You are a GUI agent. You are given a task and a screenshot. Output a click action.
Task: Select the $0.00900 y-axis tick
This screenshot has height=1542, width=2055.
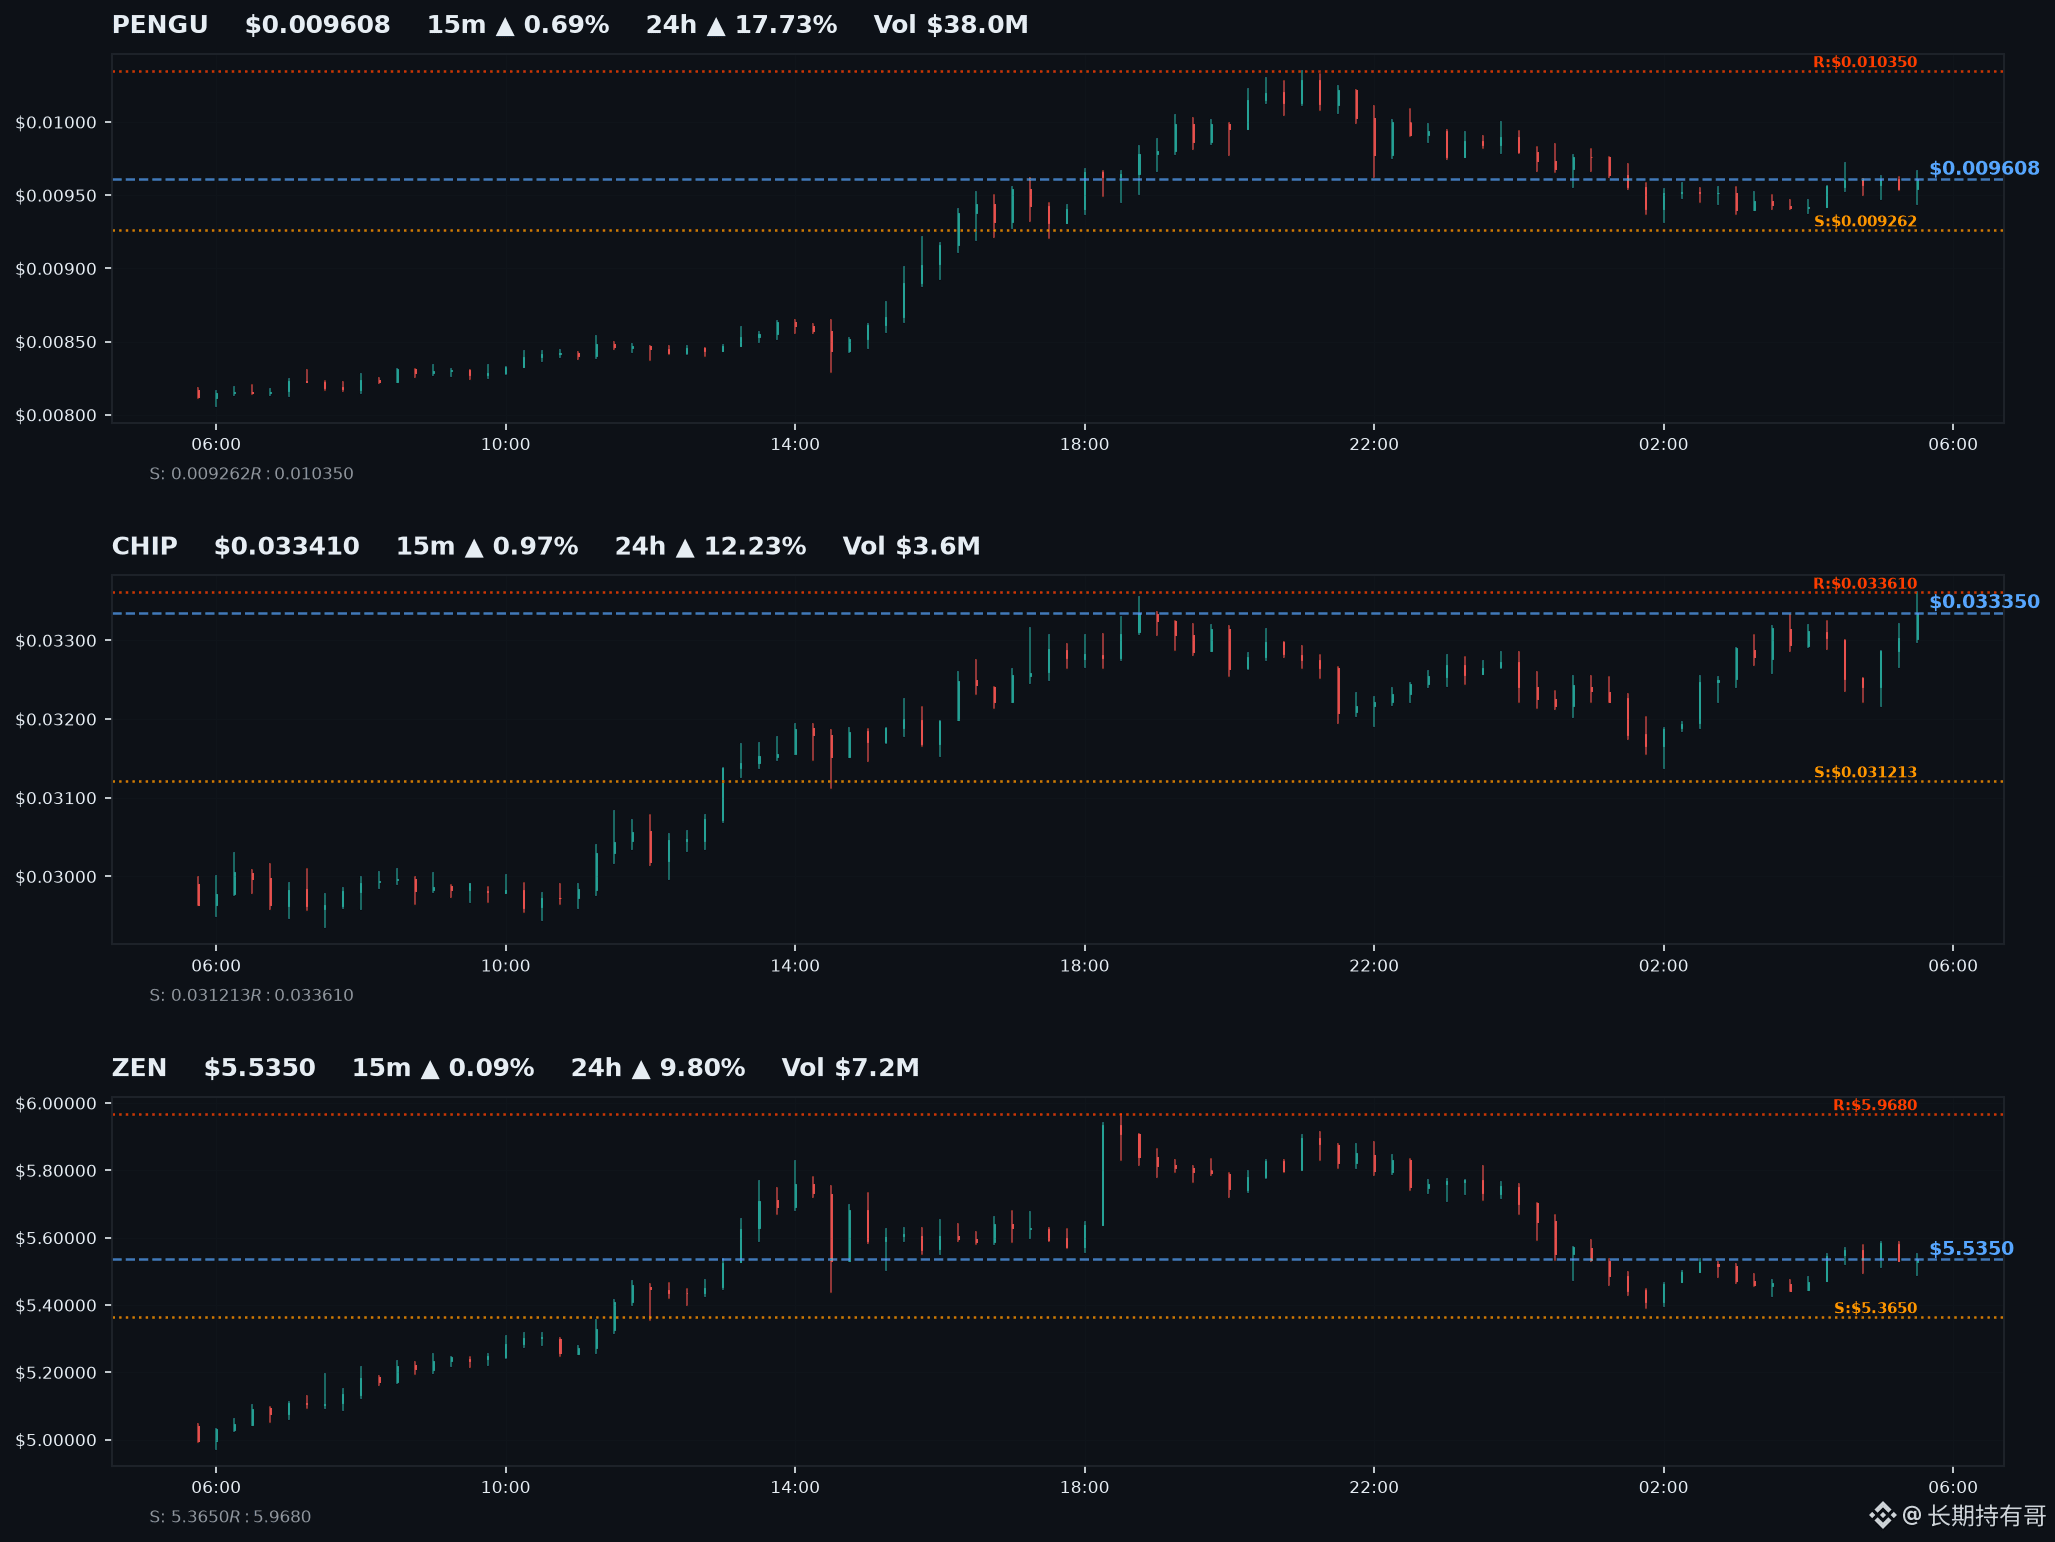(x=56, y=269)
